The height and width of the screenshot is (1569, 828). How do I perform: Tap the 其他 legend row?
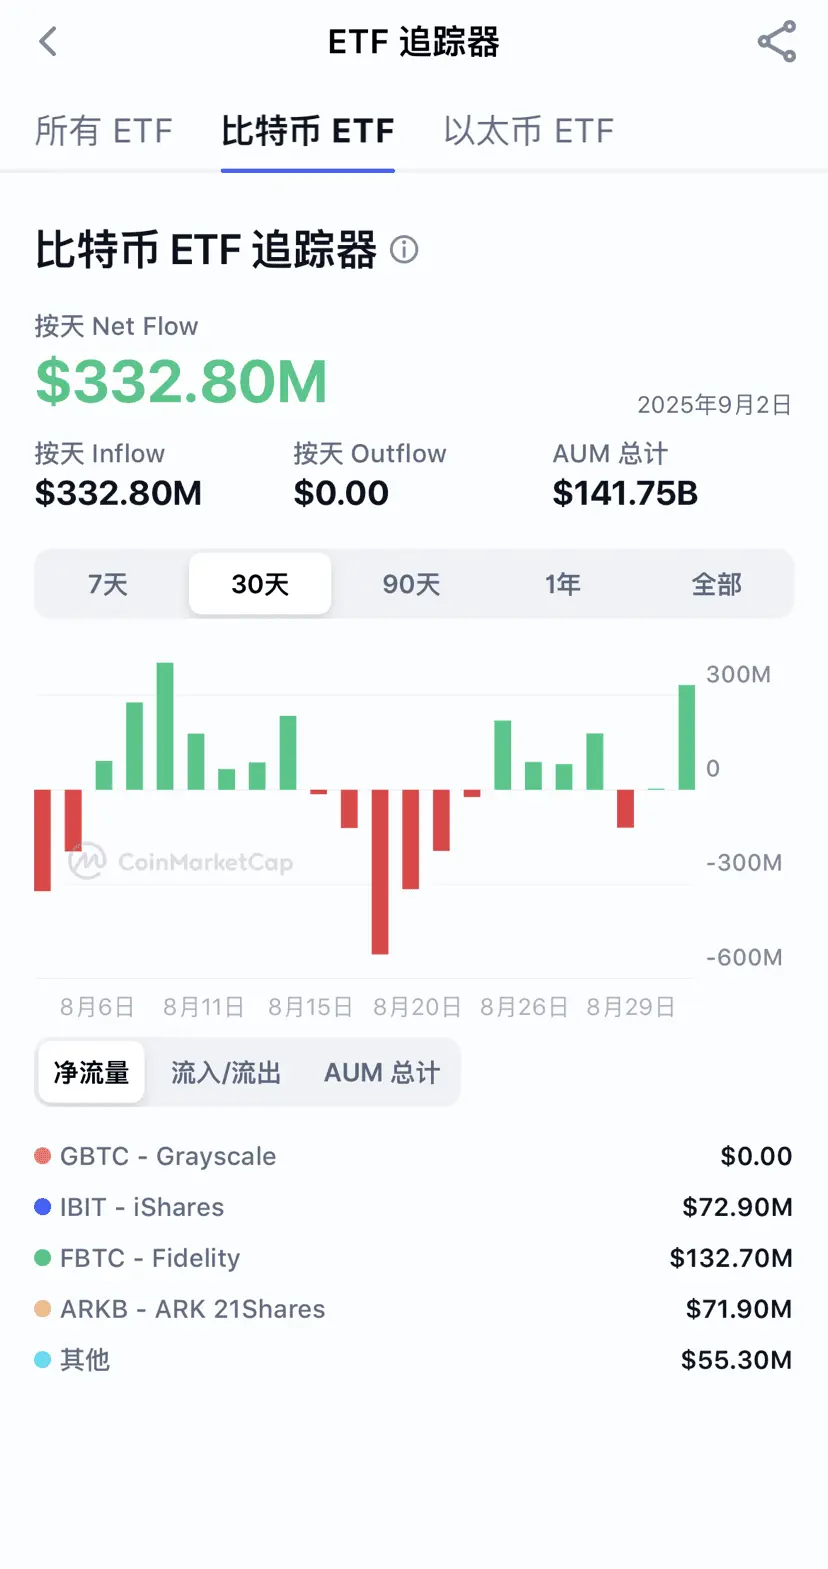tap(413, 1360)
